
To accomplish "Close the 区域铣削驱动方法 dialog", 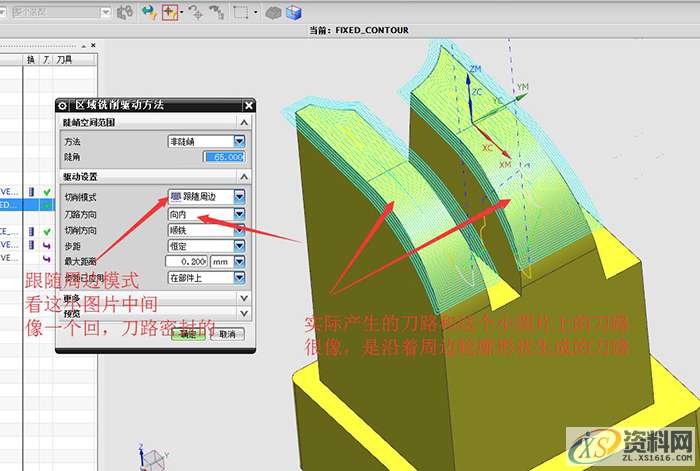I will tap(248, 105).
